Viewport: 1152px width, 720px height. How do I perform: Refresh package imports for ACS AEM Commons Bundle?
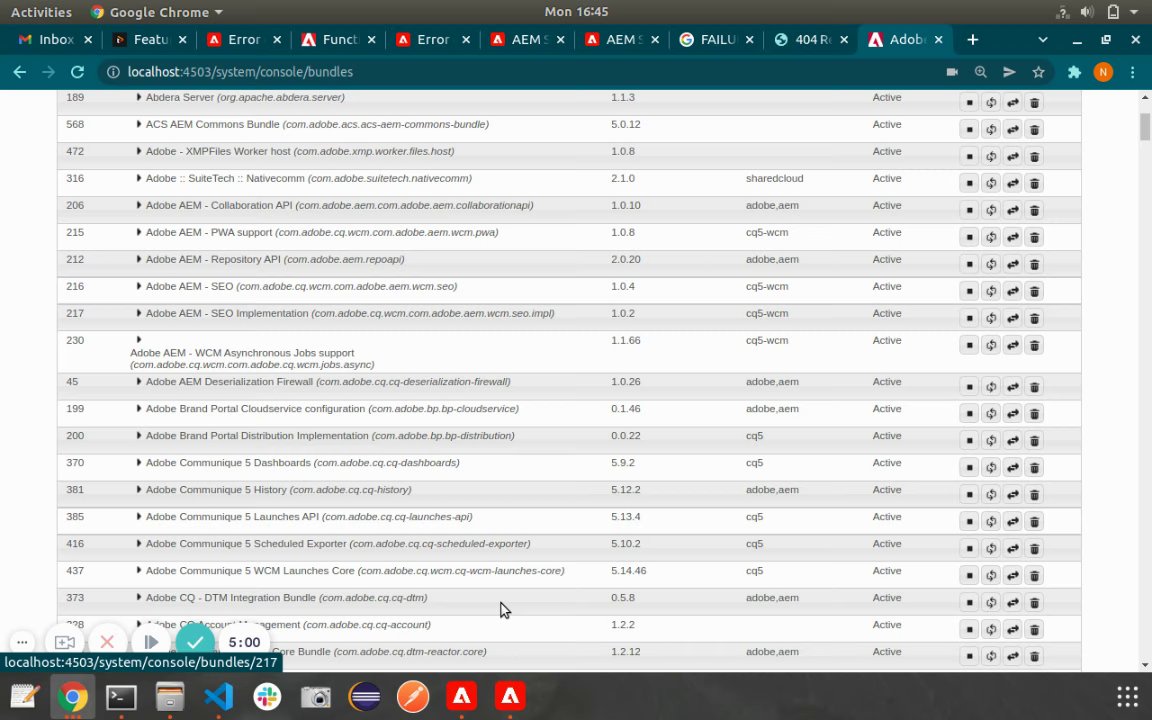tap(991, 130)
